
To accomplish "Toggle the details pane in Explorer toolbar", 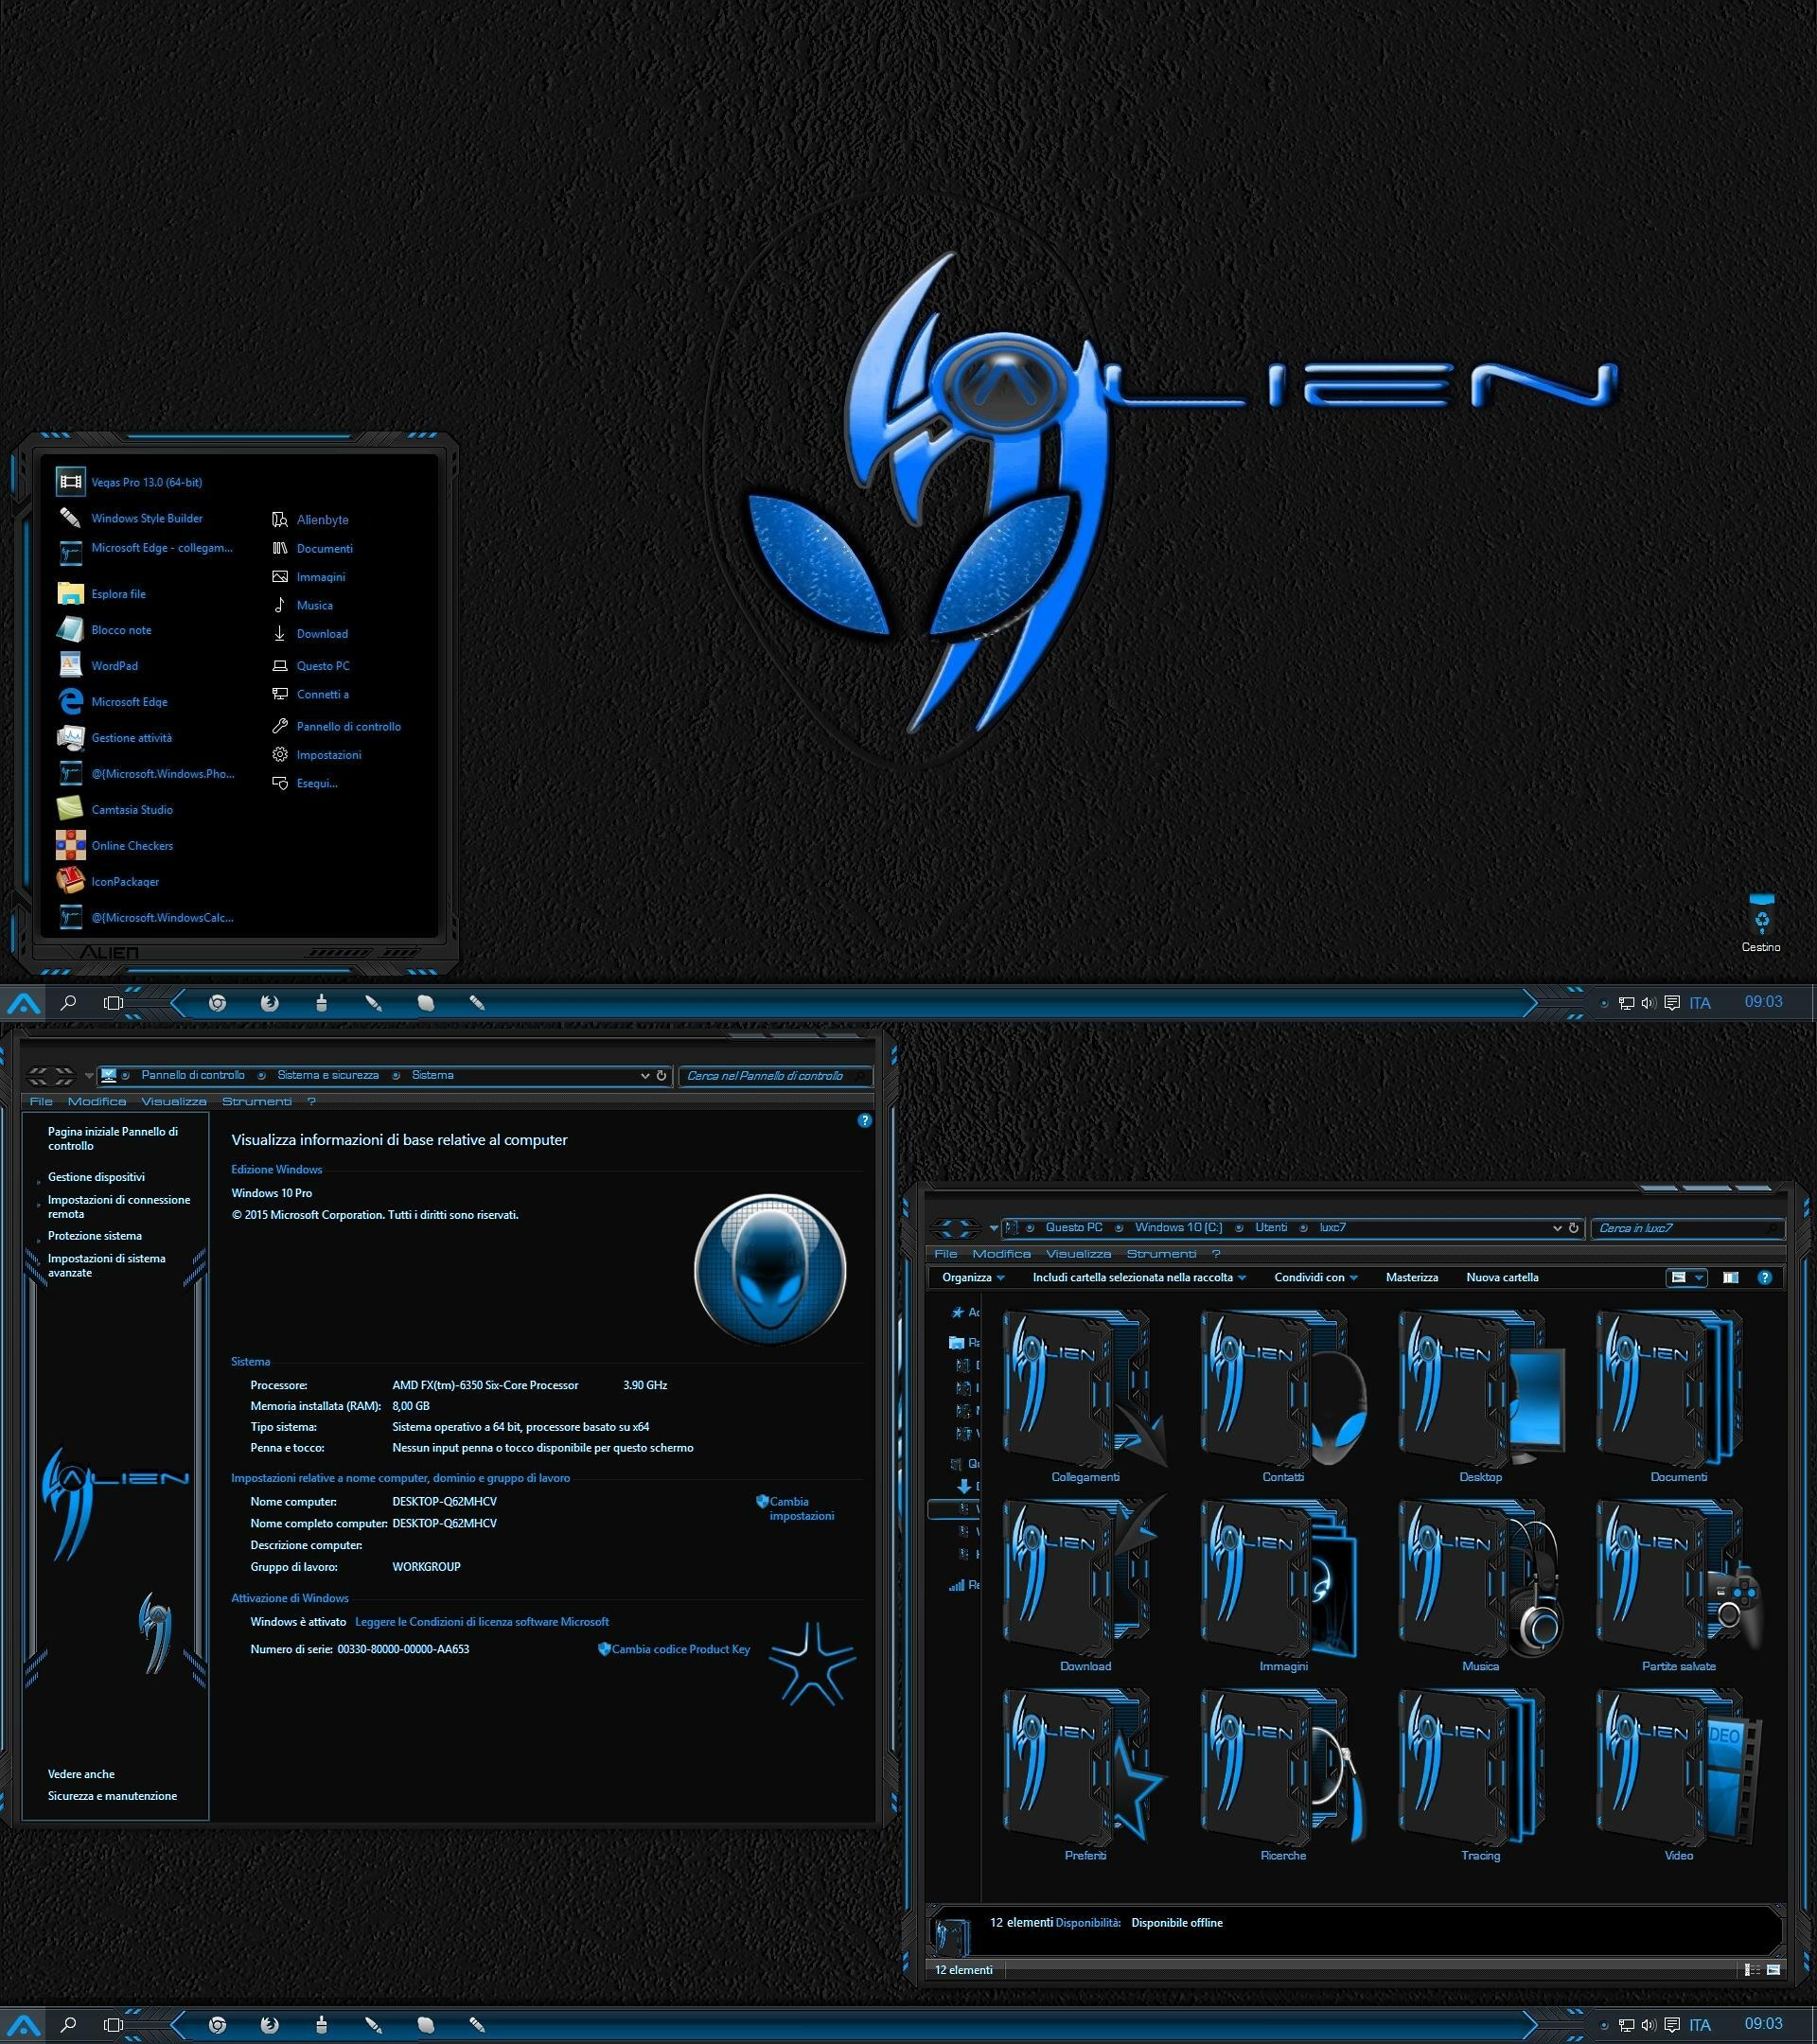I will coord(1731,1277).
